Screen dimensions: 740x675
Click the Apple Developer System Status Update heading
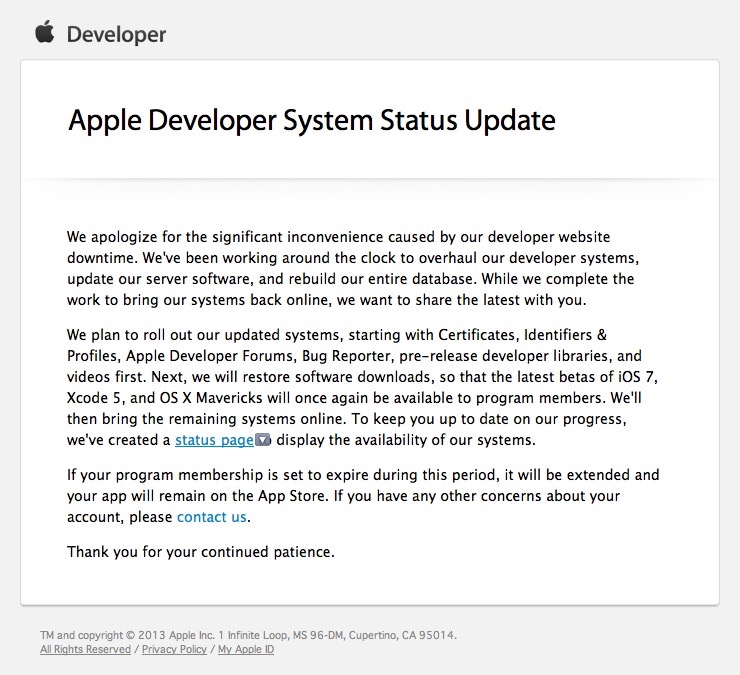[311, 120]
